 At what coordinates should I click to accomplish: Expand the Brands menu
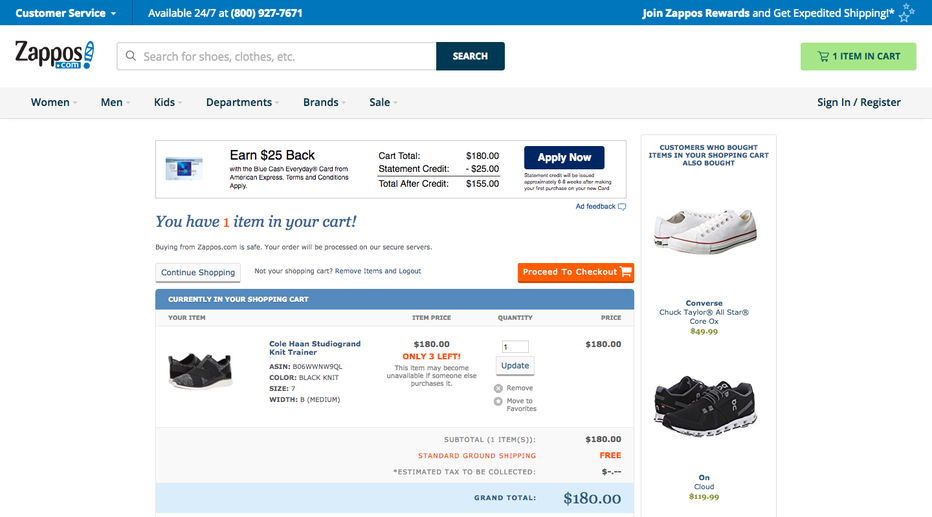(x=325, y=102)
